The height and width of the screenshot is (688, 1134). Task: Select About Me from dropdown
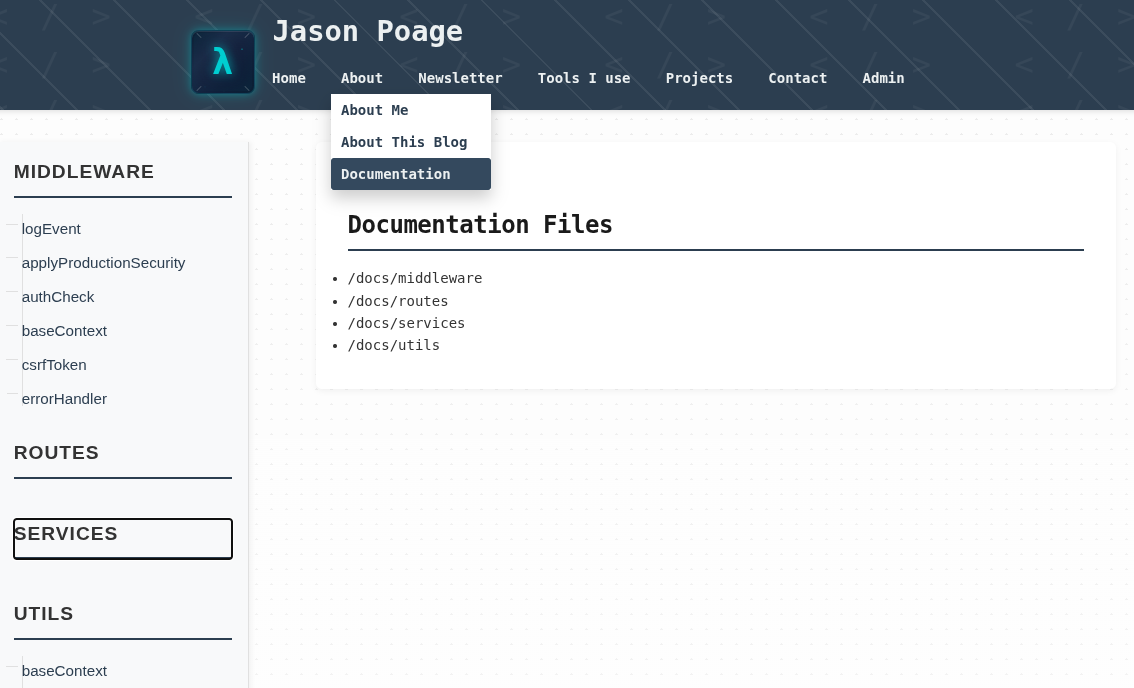coord(375,110)
